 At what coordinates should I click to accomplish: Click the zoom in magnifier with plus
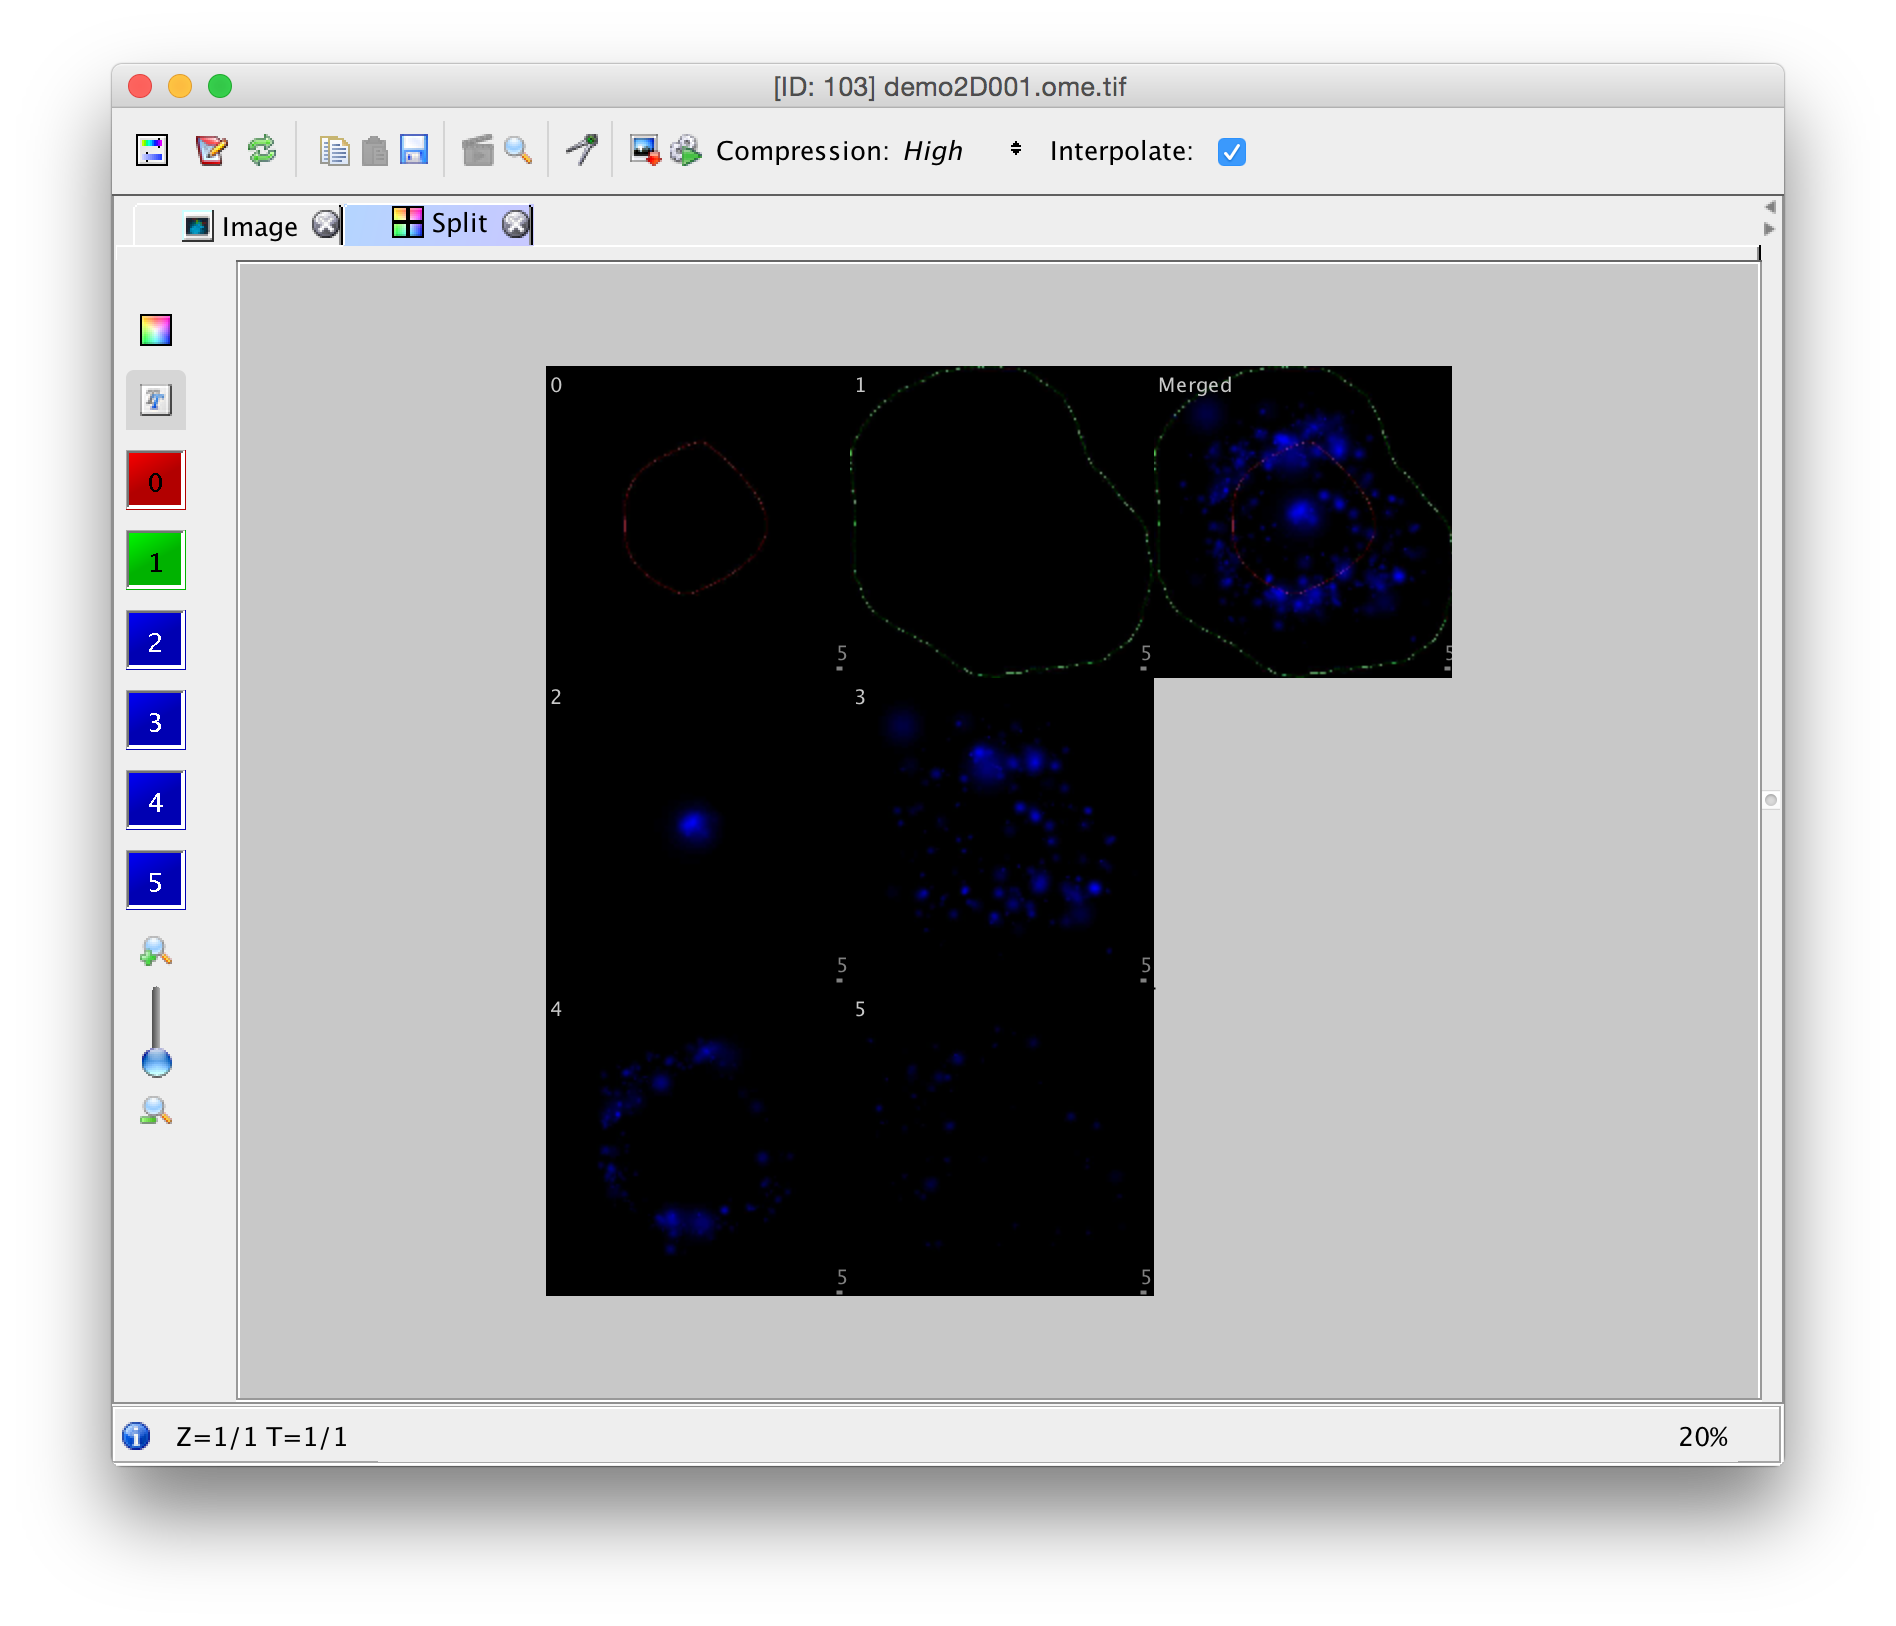[156, 951]
